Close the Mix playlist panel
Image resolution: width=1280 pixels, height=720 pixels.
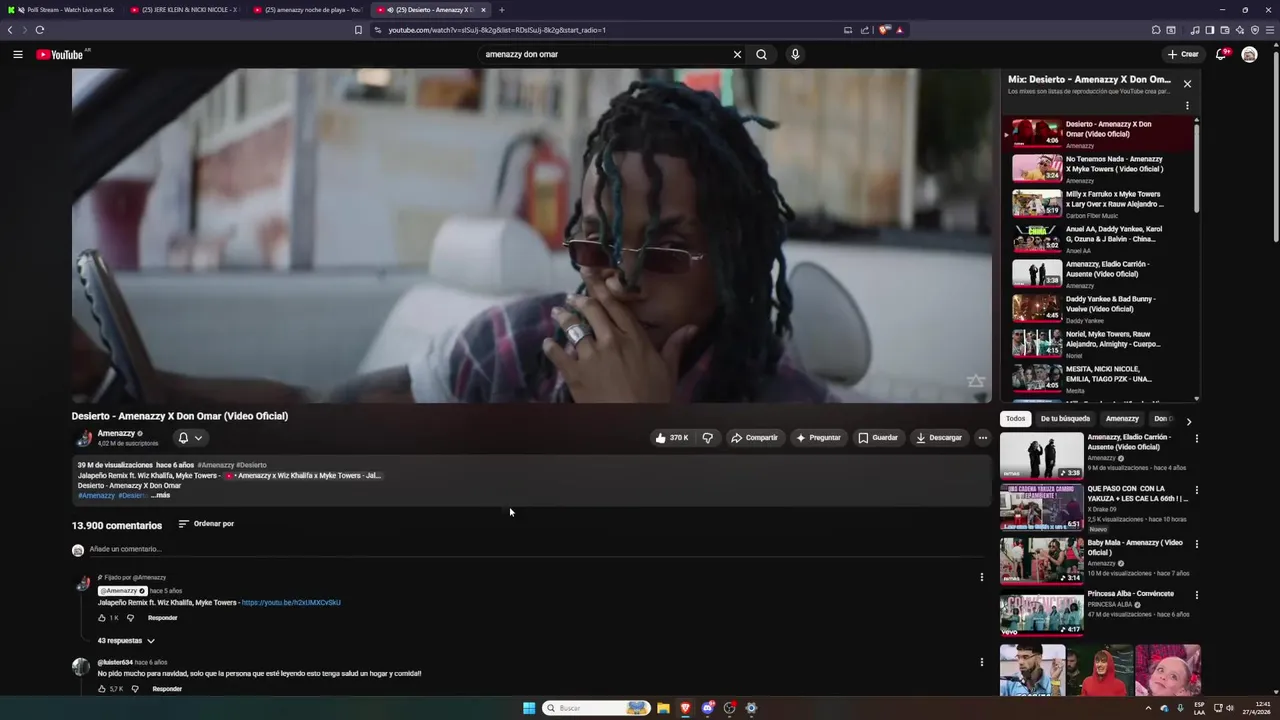click(x=1187, y=84)
